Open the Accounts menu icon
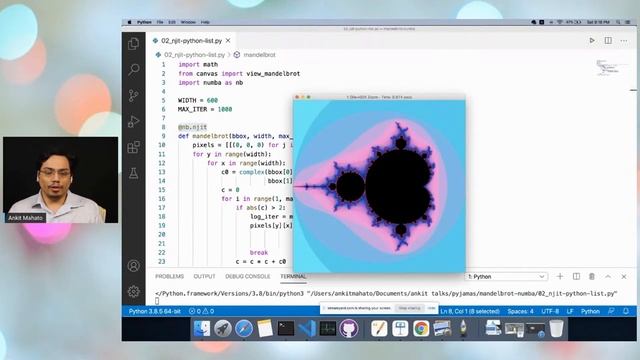 pos(133,266)
